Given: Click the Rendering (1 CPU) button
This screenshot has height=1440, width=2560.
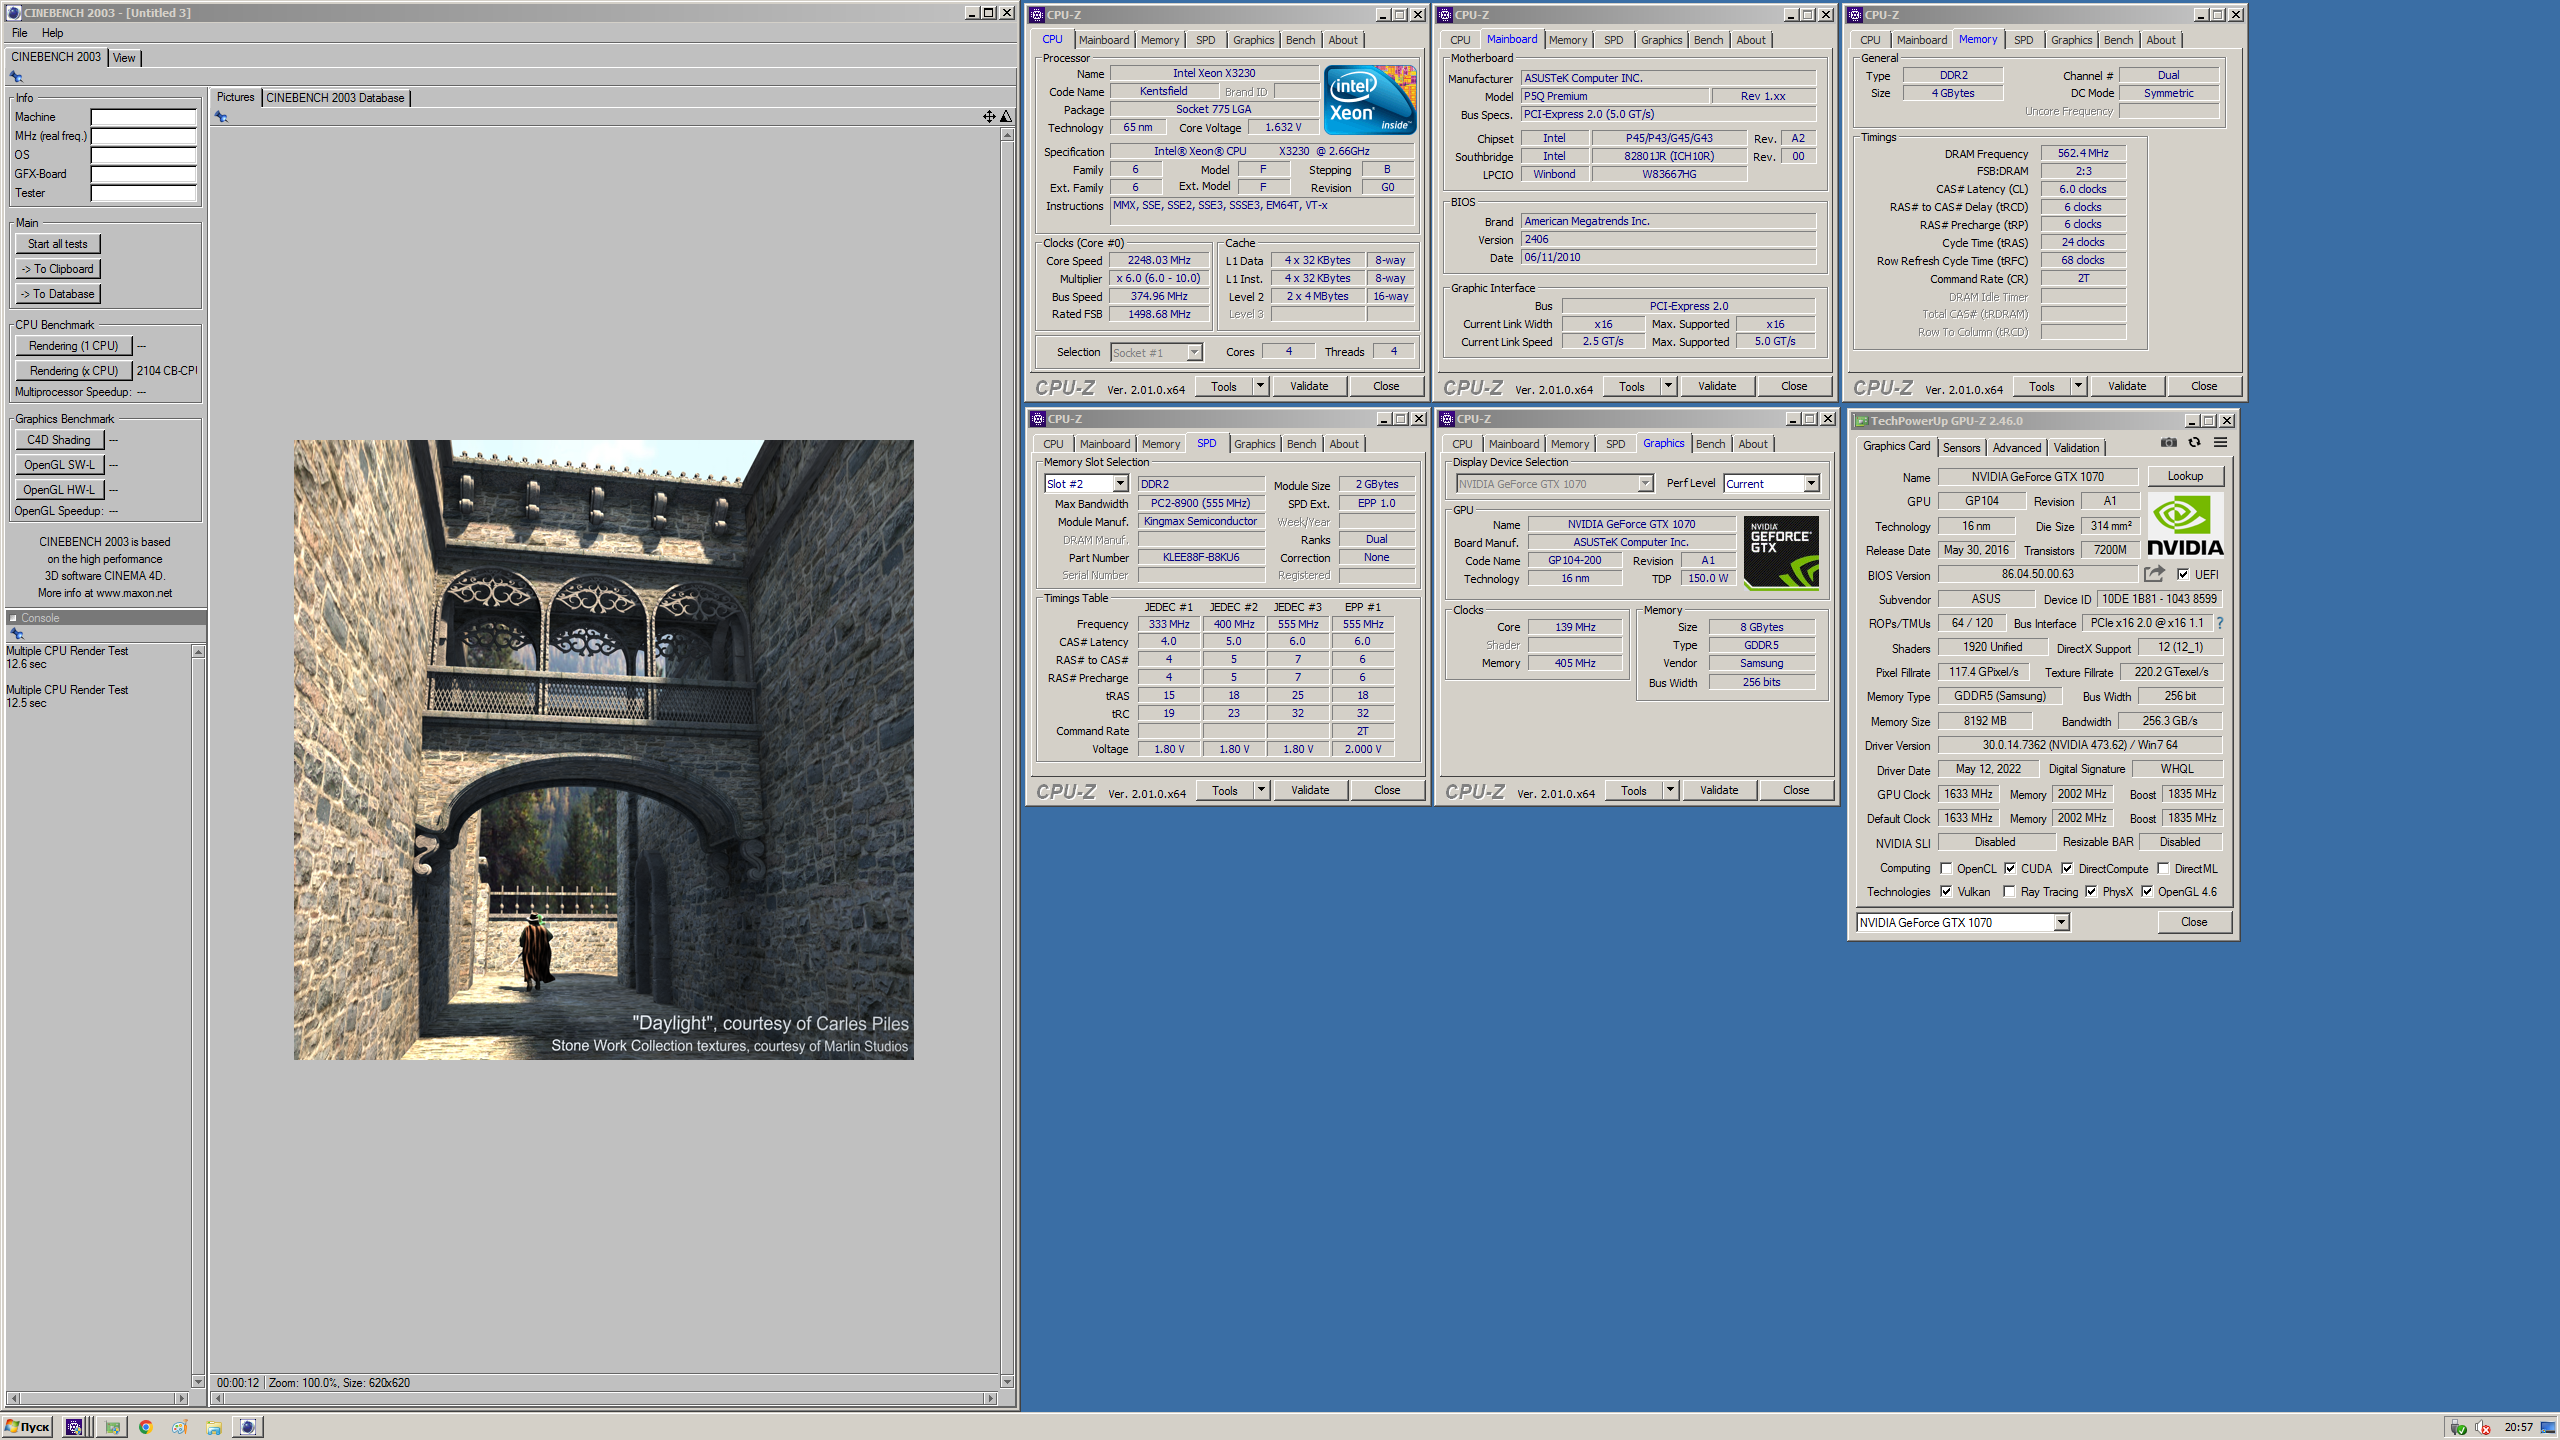Looking at the screenshot, I should point(73,346).
